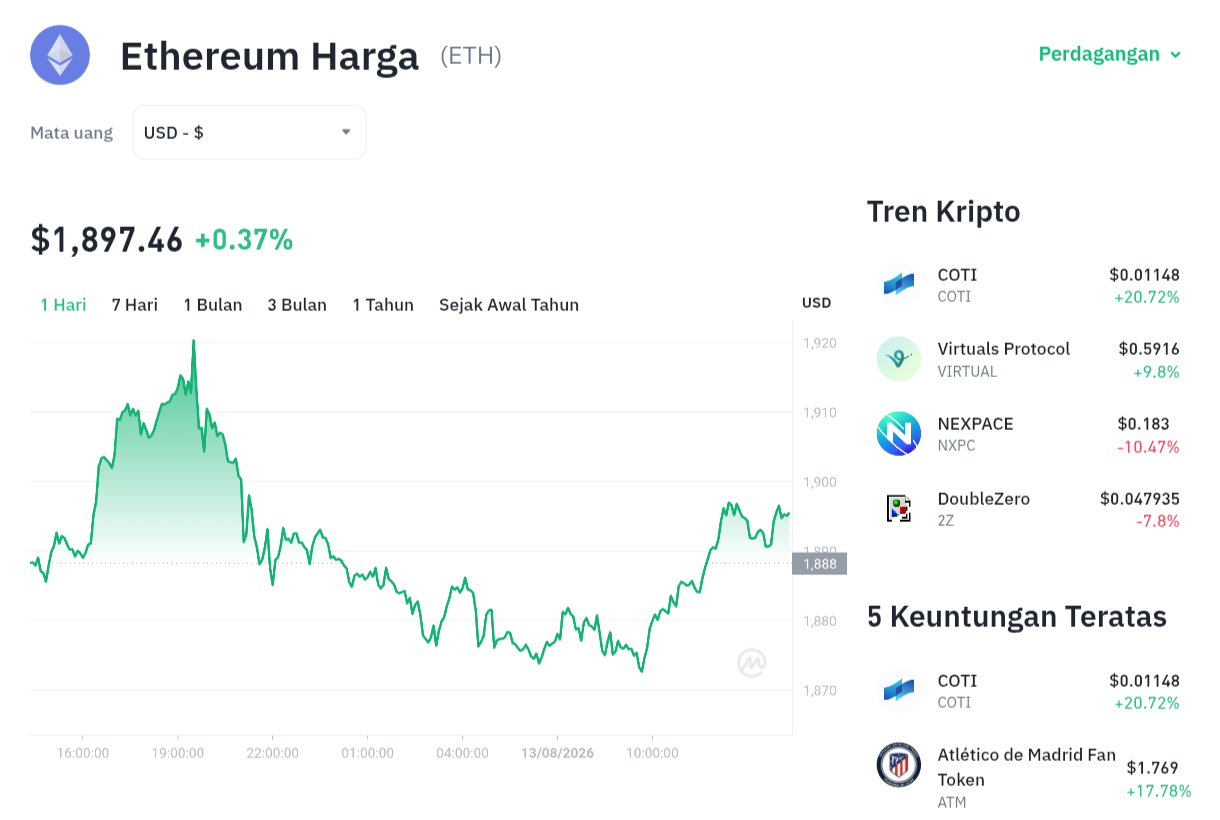1220x820 pixels.
Task: Click the CoinMarketCap watermark logo on chart
Action: coord(752,663)
